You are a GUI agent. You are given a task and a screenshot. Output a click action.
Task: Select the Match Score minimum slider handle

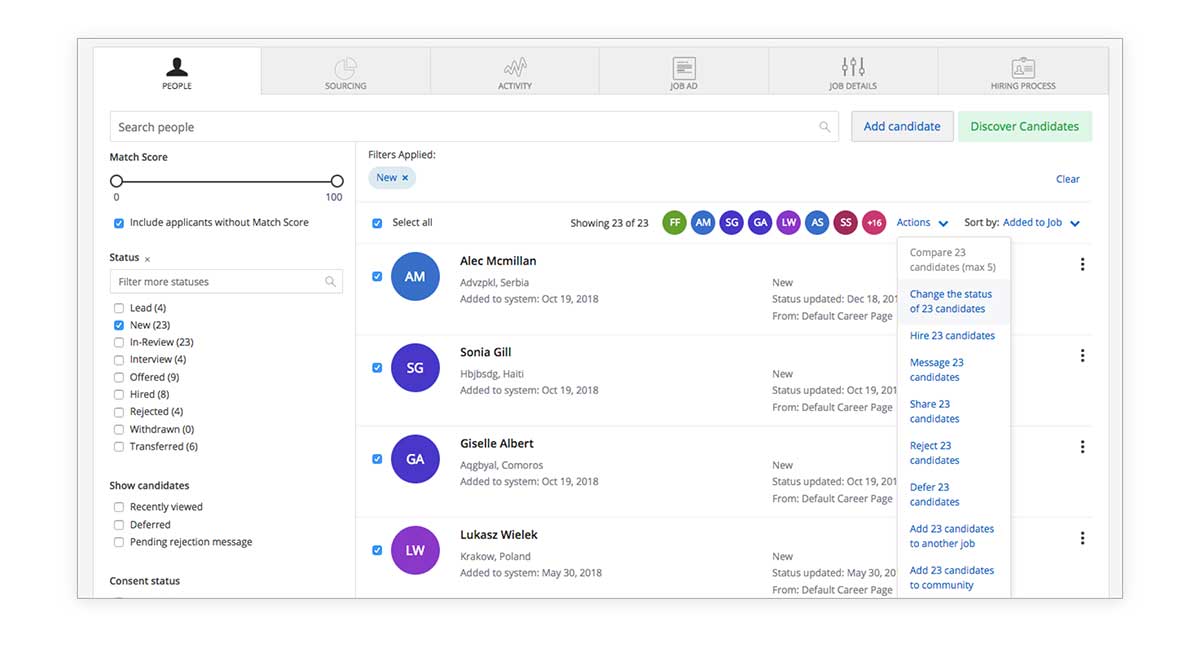click(116, 181)
